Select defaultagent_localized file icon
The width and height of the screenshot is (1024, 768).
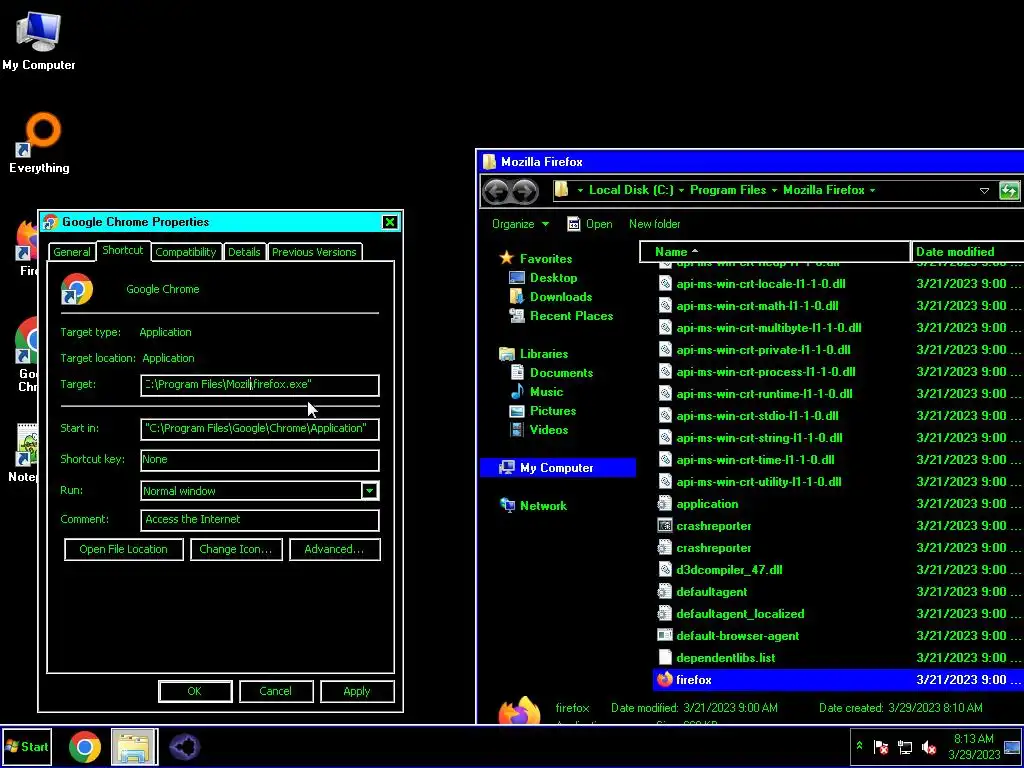point(665,614)
